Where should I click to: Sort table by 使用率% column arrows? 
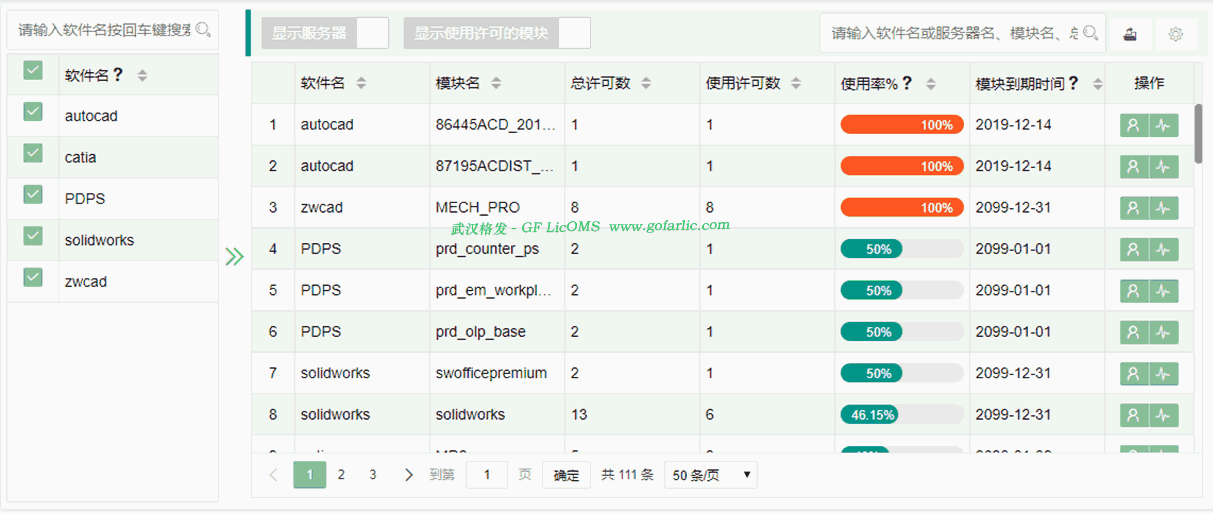pyautogui.click(x=931, y=83)
